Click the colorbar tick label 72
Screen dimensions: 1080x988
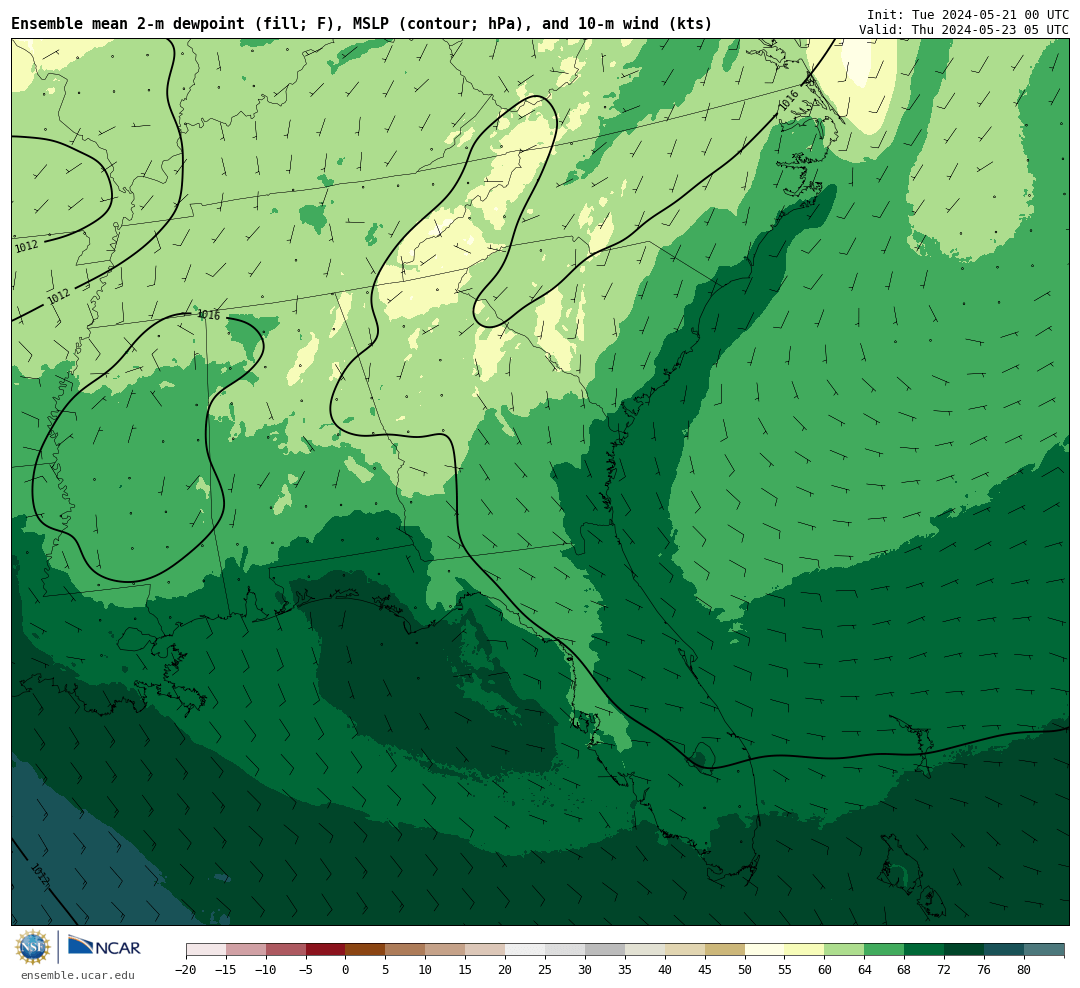pyautogui.click(x=945, y=970)
